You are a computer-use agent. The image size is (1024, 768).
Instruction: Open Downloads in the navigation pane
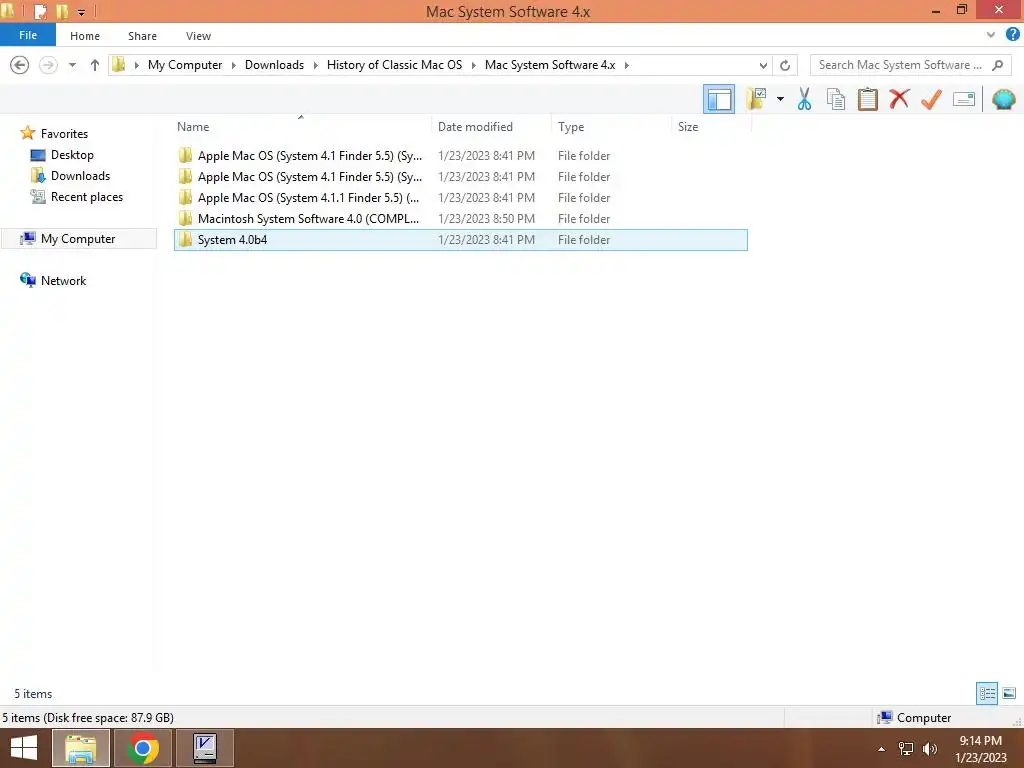point(80,176)
